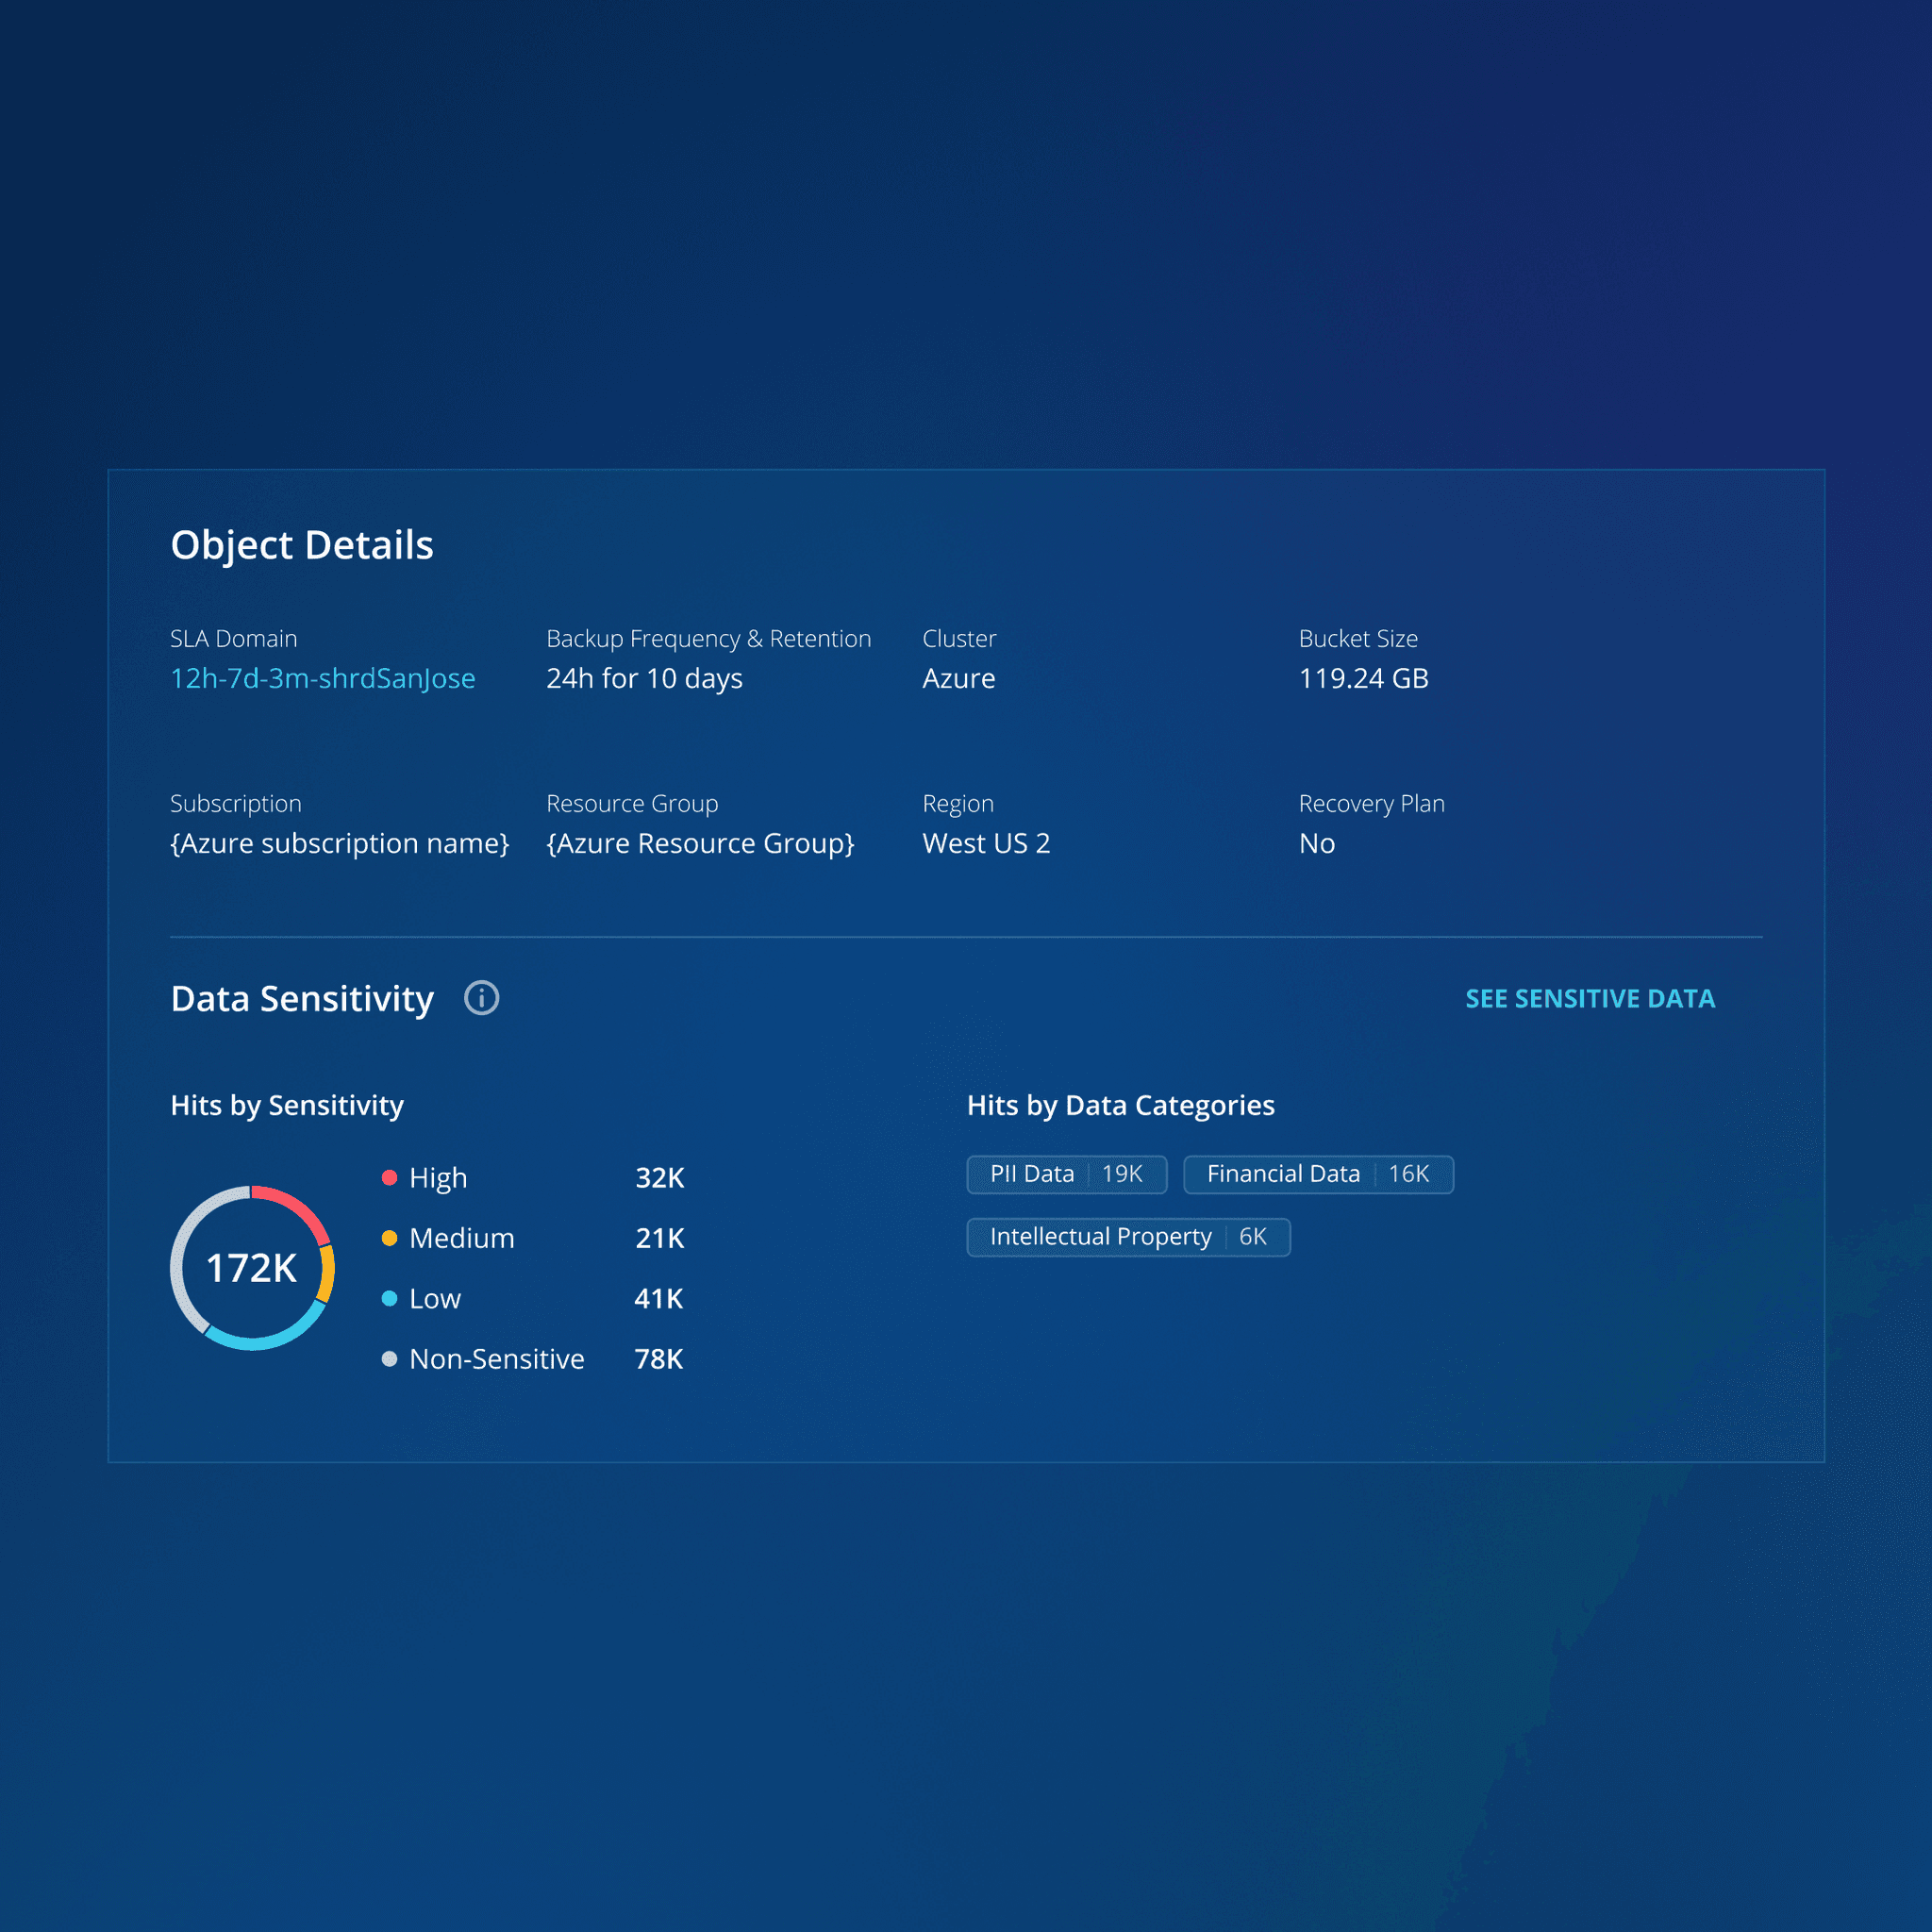Click the yellow Medium sensitivity legend dot
Viewport: 1932px width, 1932px height.
click(390, 1238)
